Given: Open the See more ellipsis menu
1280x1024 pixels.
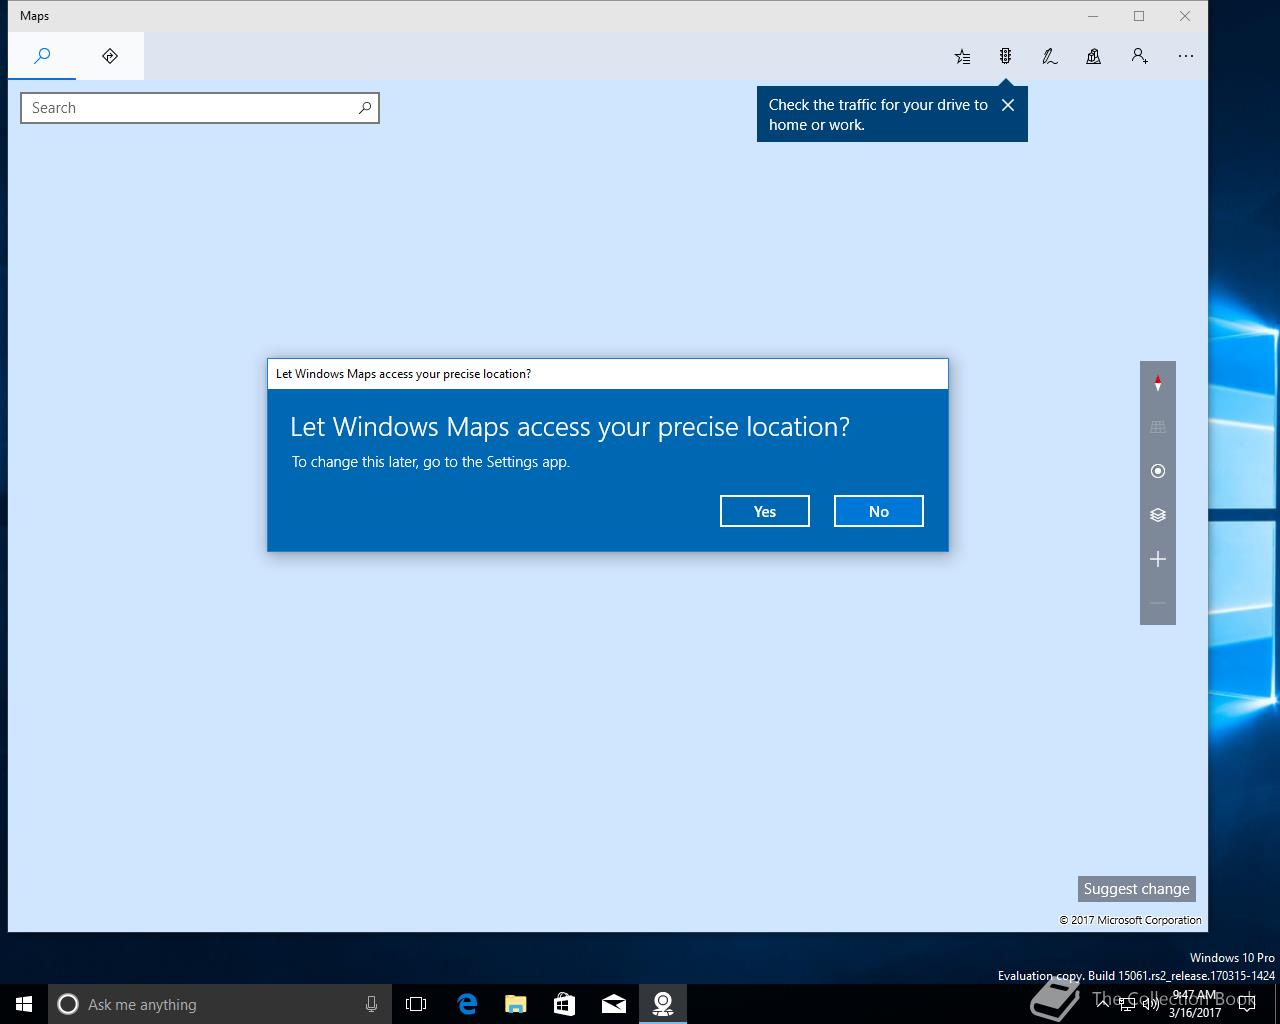Looking at the screenshot, I should [x=1186, y=56].
